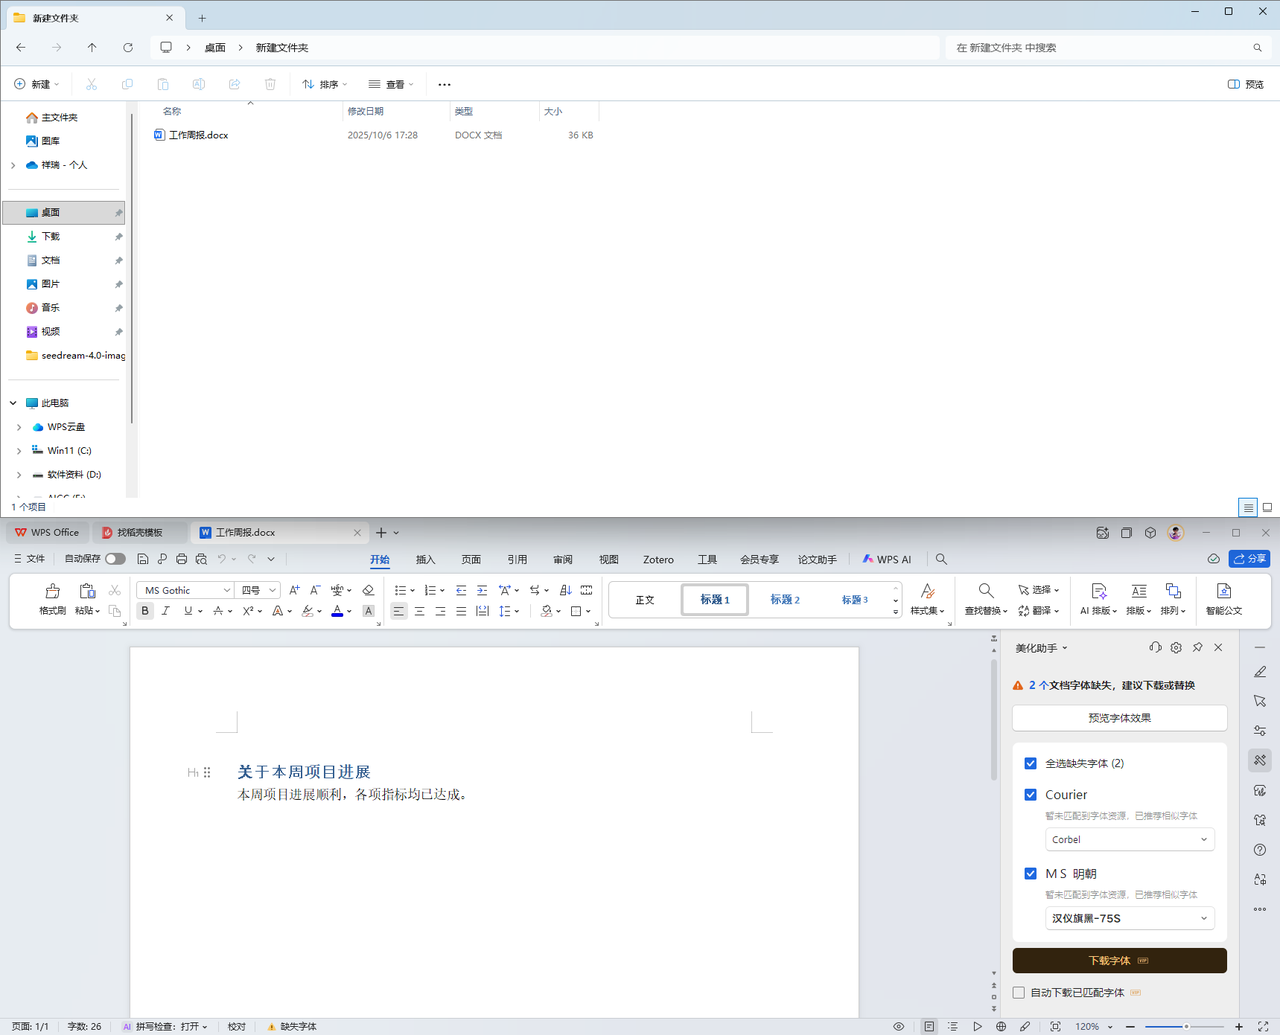Click the support headset icon in 美化助手
This screenshot has height=1035, width=1280.
1155,648
